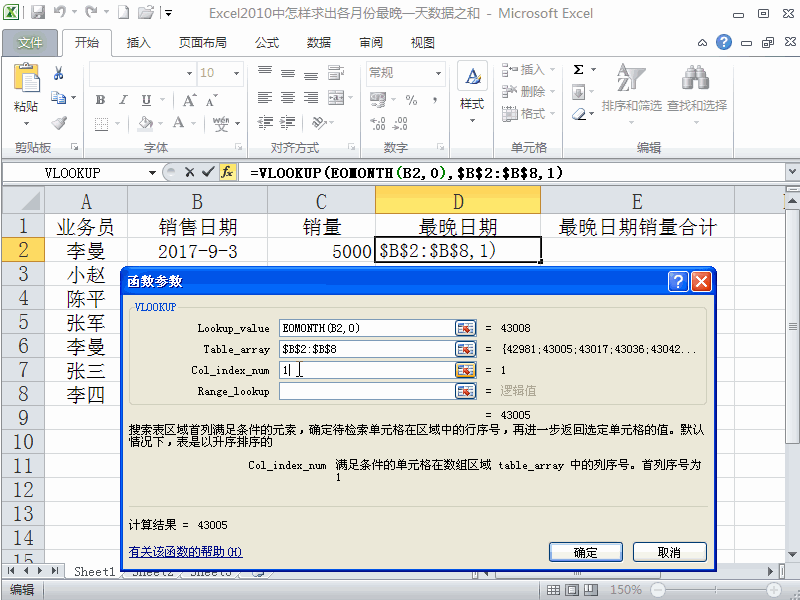Click the AutoSum sigma icon
800x600 pixels.
[x=578, y=69]
